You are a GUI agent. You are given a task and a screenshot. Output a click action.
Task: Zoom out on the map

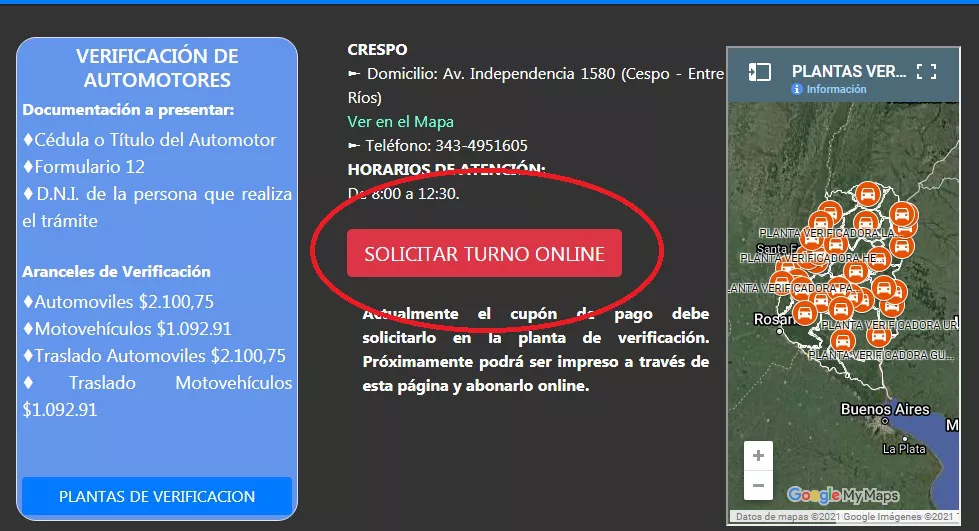coord(758,486)
